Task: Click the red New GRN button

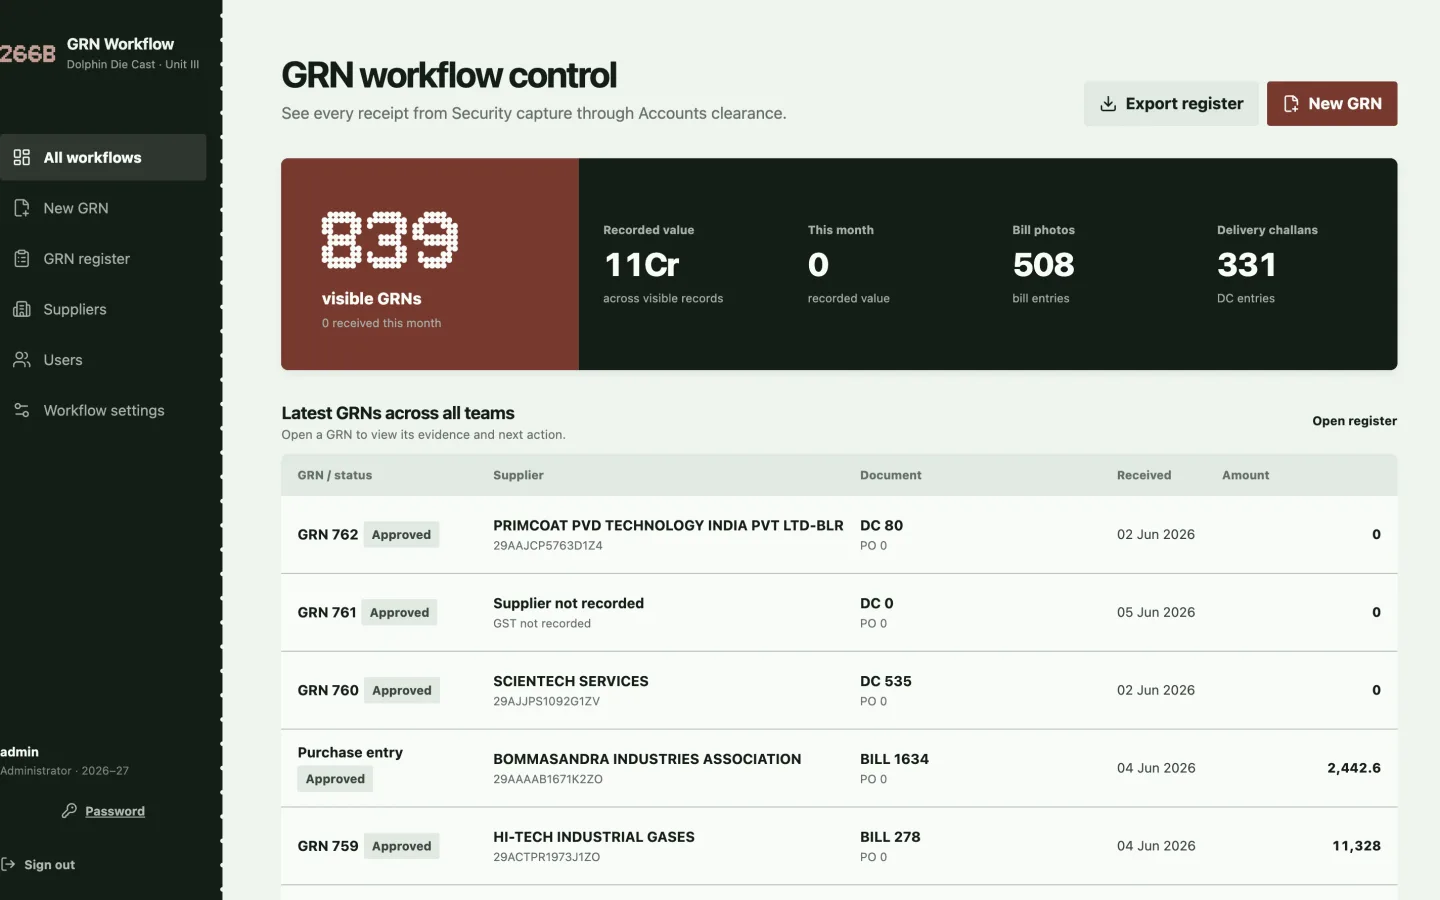Action: coord(1332,104)
